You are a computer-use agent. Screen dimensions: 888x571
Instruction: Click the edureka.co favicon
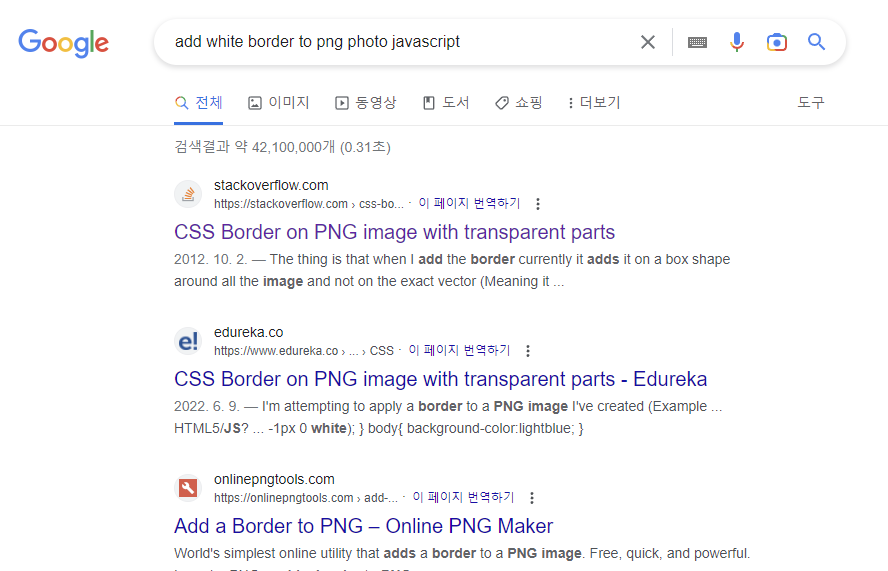tap(188, 342)
